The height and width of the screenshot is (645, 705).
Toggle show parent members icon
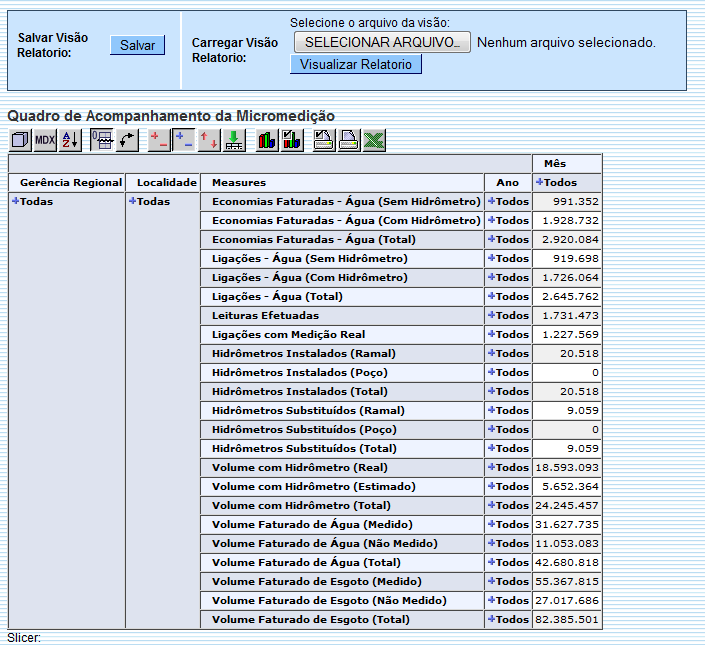(102, 140)
